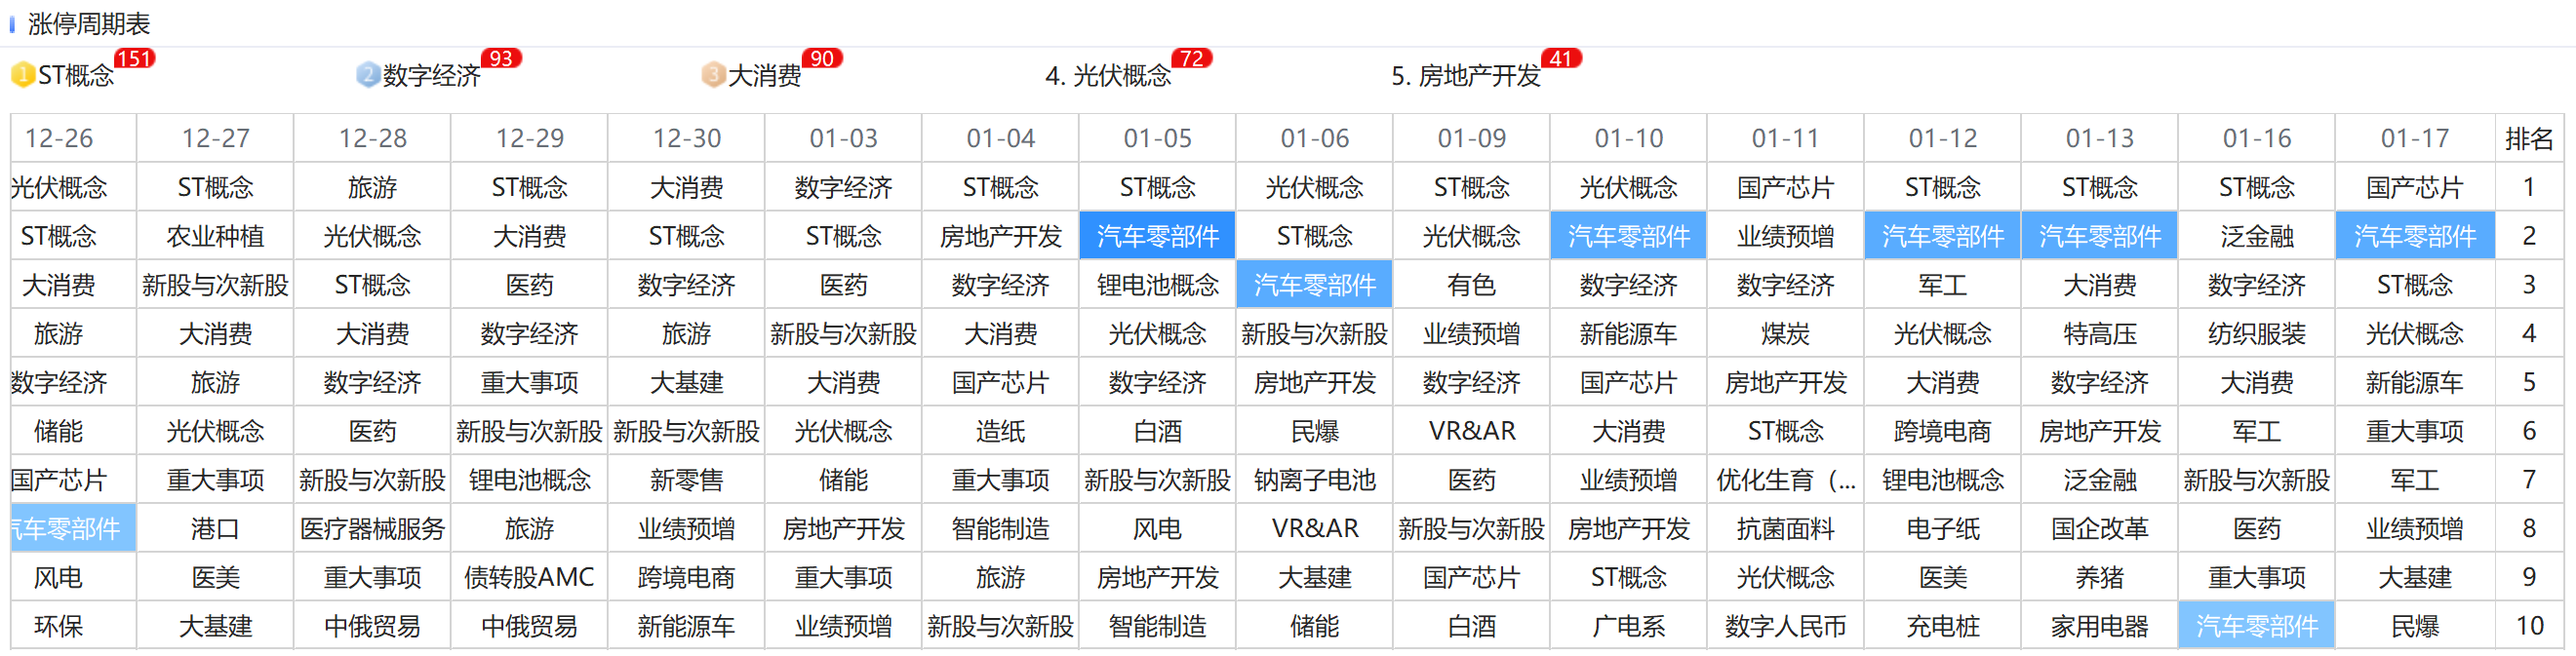Click the 01-09 date column header
This screenshot has width=2576, height=656.
(1471, 138)
